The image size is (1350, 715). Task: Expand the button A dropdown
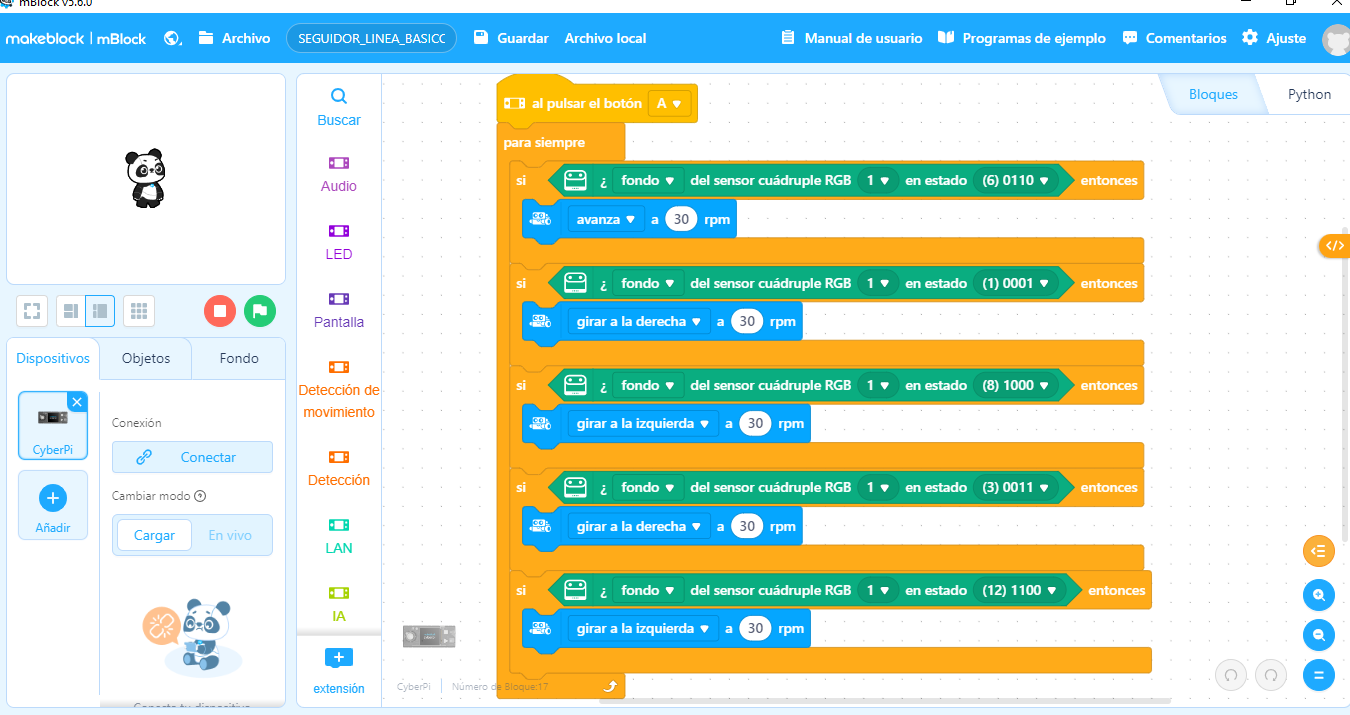pyautogui.click(x=670, y=103)
